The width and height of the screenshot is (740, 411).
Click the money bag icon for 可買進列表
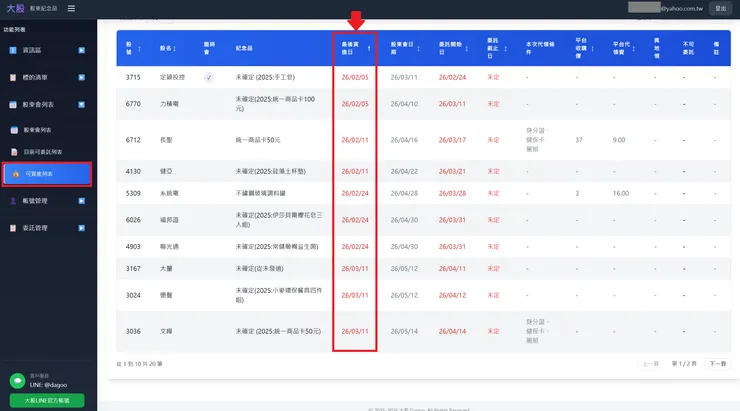16,174
